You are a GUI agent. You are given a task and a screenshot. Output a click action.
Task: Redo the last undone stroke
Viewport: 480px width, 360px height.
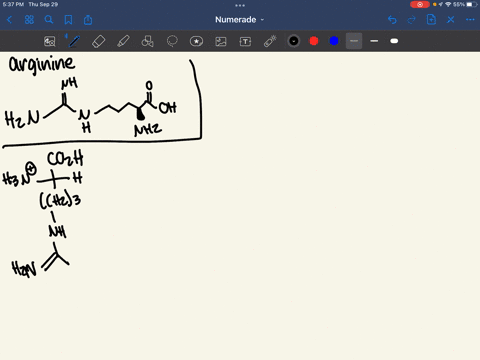412,20
